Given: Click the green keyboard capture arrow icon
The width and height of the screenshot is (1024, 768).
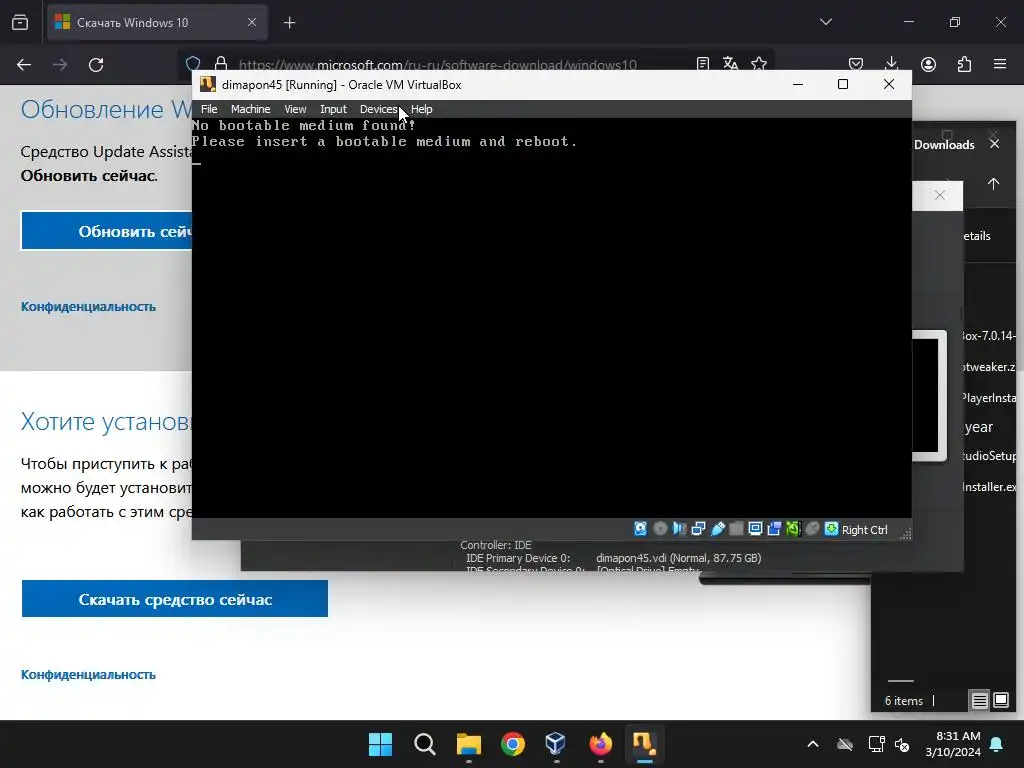Looking at the screenshot, I should [x=831, y=529].
